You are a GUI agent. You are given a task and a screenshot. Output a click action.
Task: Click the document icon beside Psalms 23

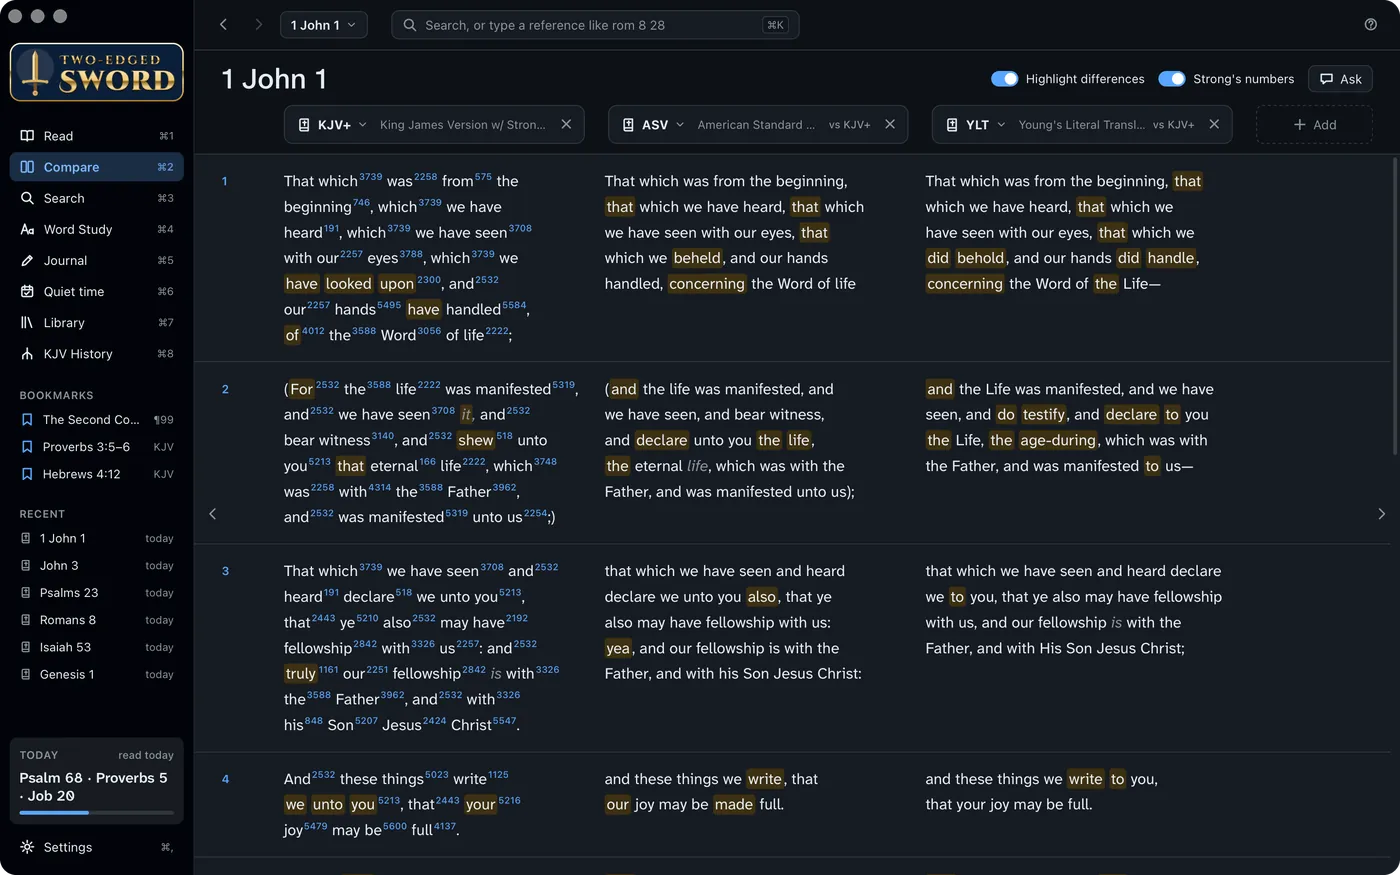26,593
